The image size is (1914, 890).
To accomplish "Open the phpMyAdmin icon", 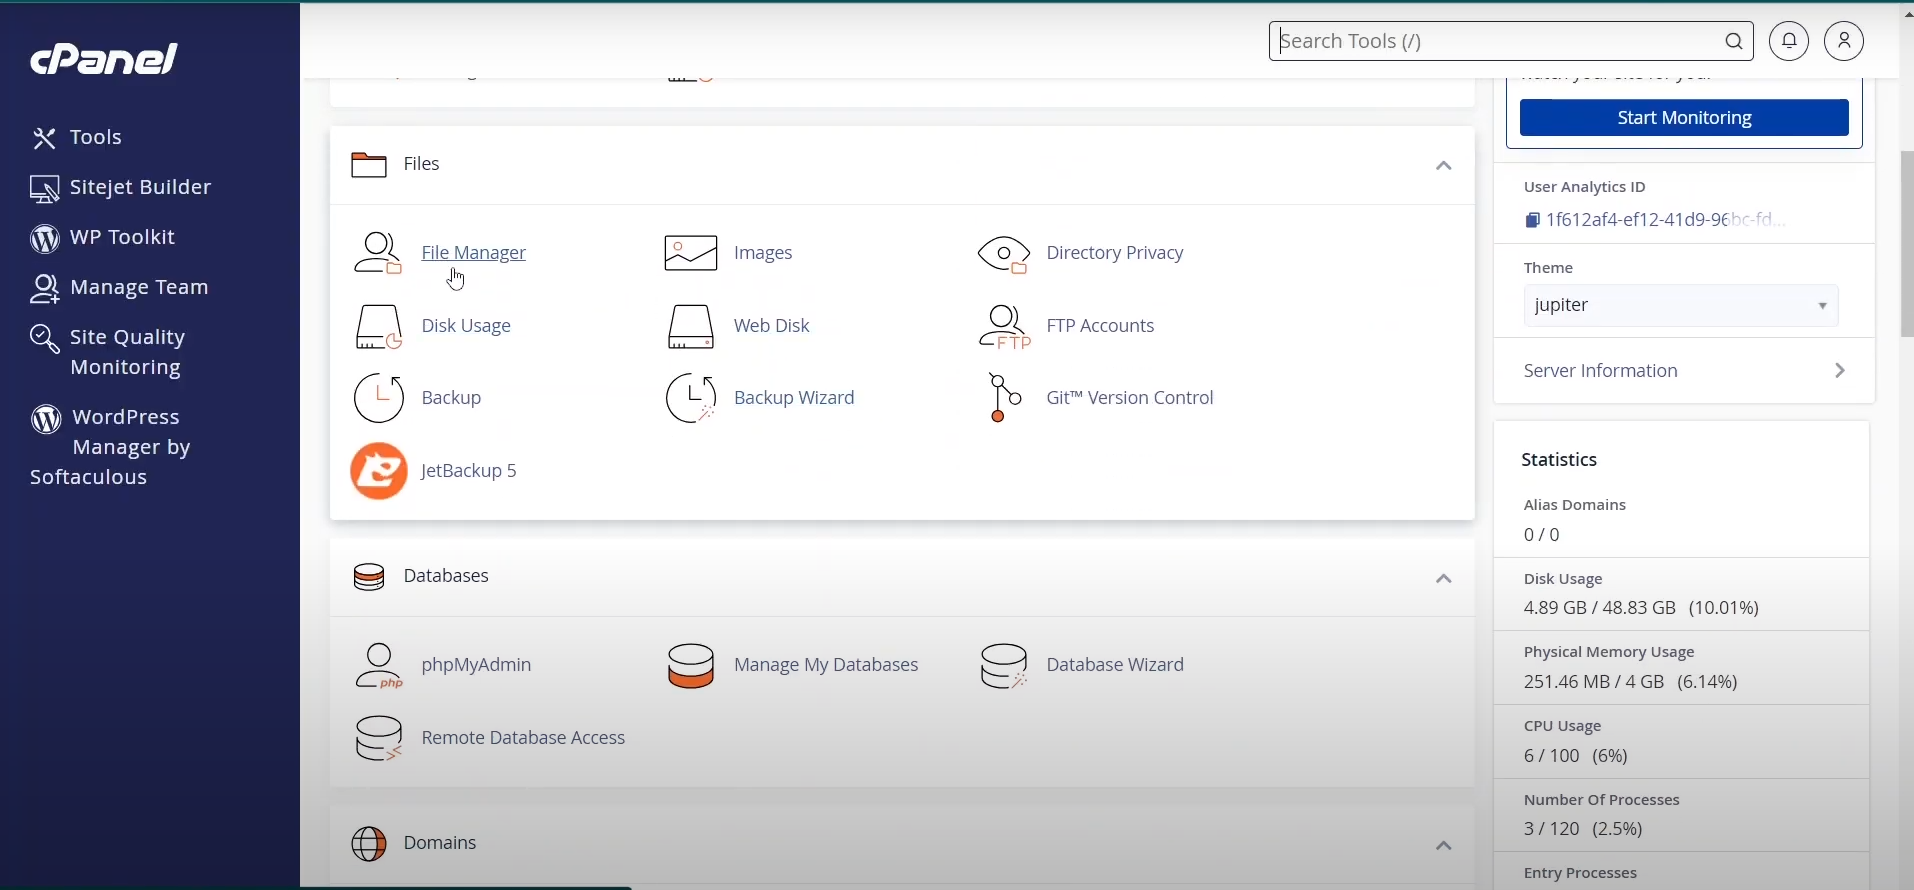I will click(379, 666).
